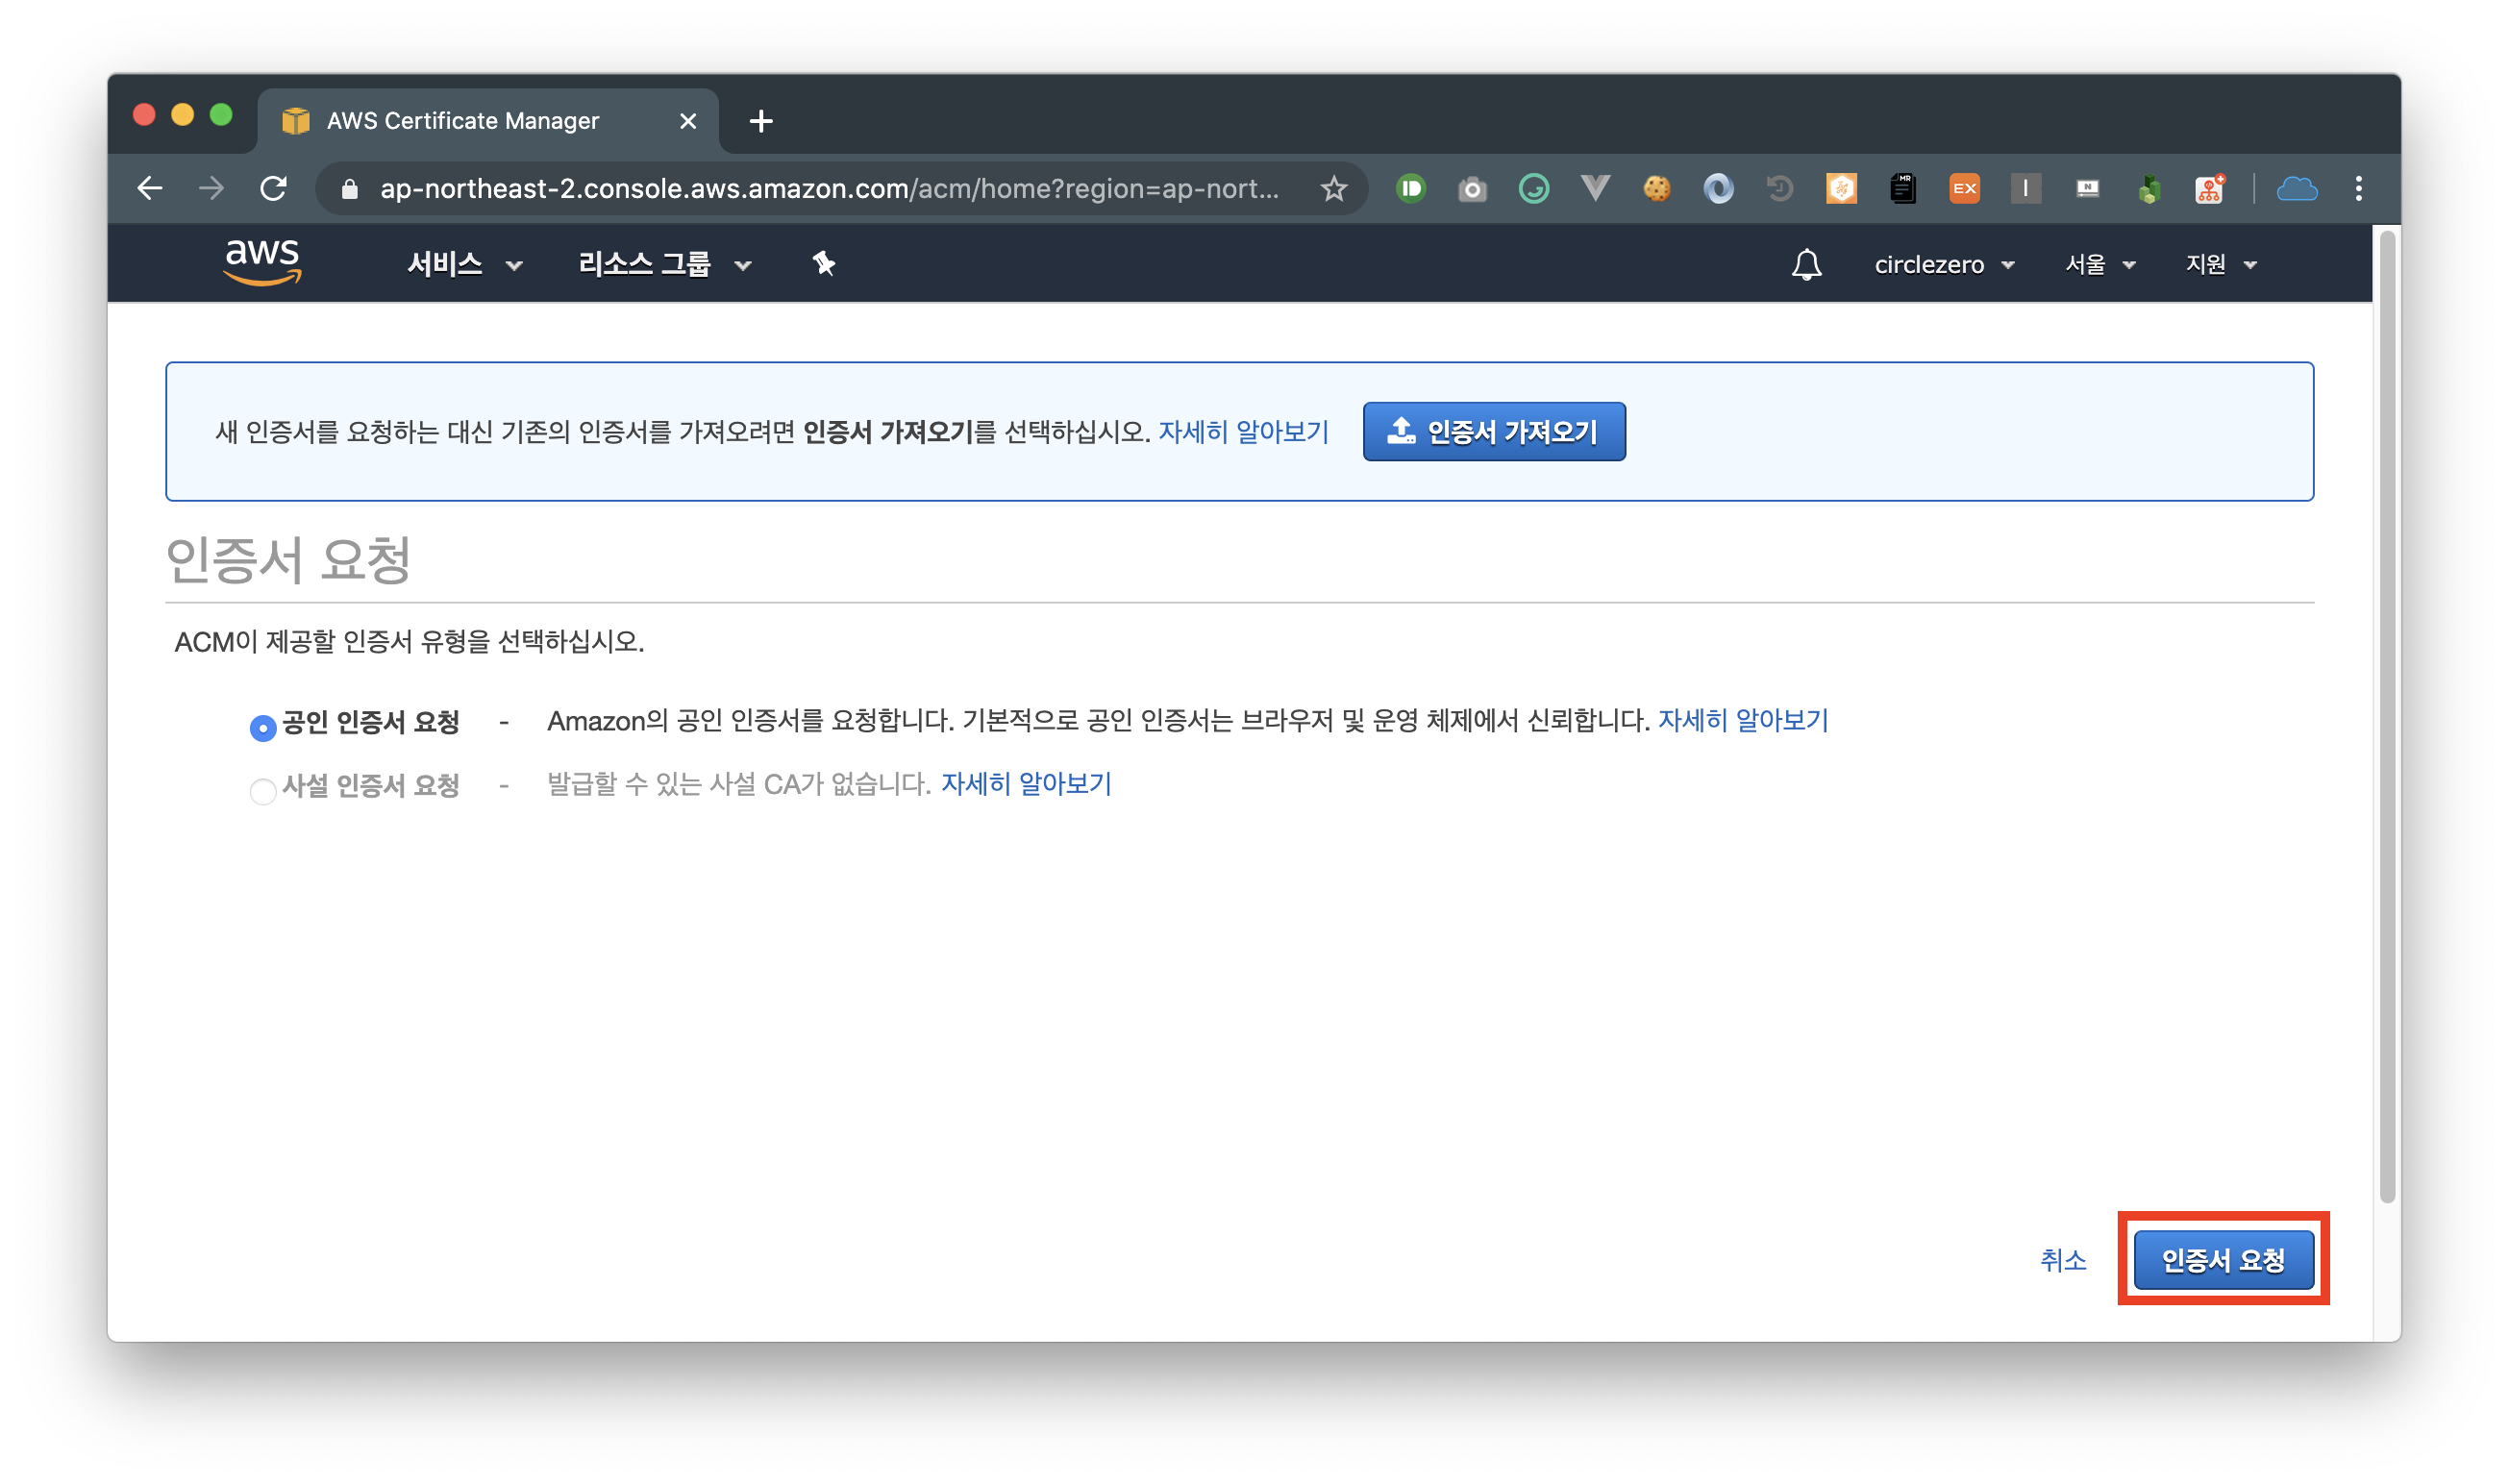The height and width of the screenshot is (1484, 2509).
Task: Click the camera screenshot extension icon
Action: tap(1472, 189)
